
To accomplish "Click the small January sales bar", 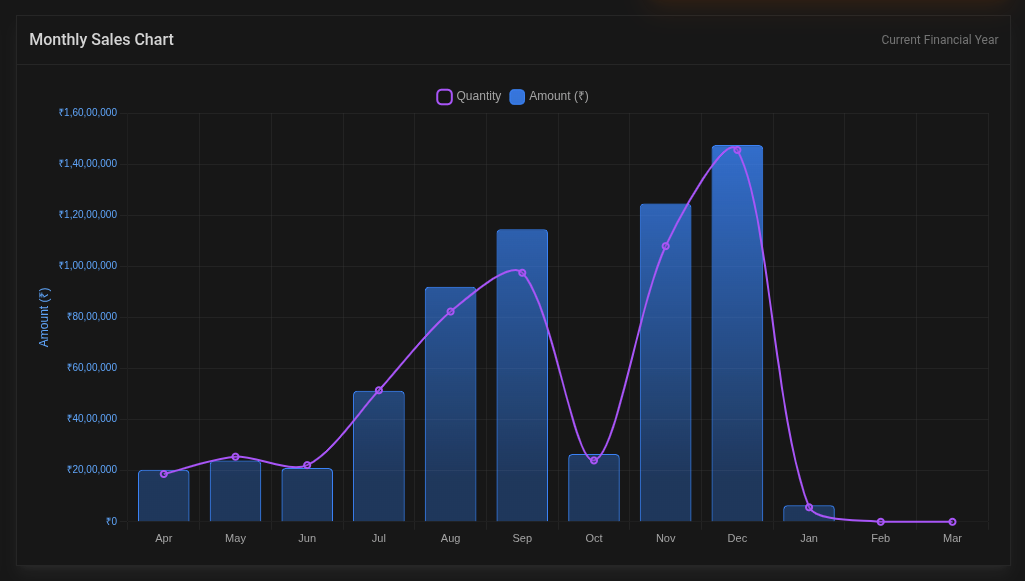I will click(x=809, y=514).
